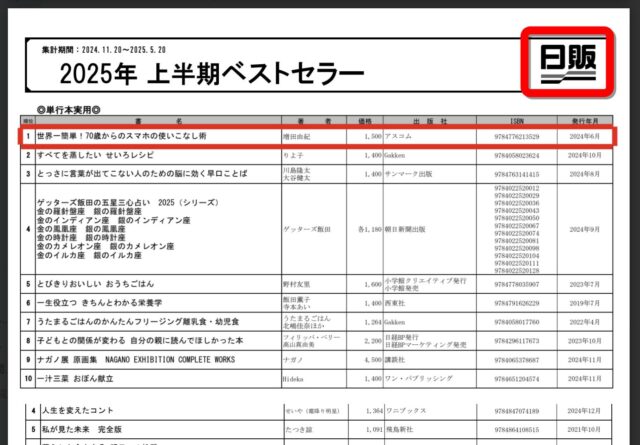Click author name 大谷健太
640x445 pixels.
296,178
